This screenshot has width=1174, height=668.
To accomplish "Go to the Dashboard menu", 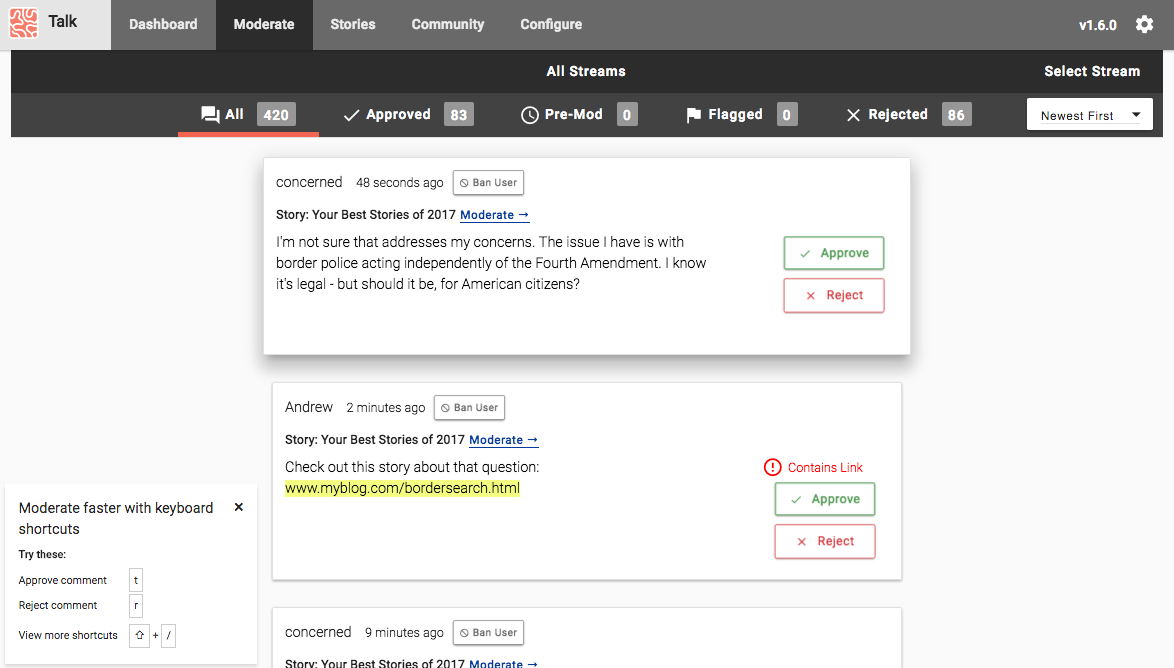I will (163, 24).
